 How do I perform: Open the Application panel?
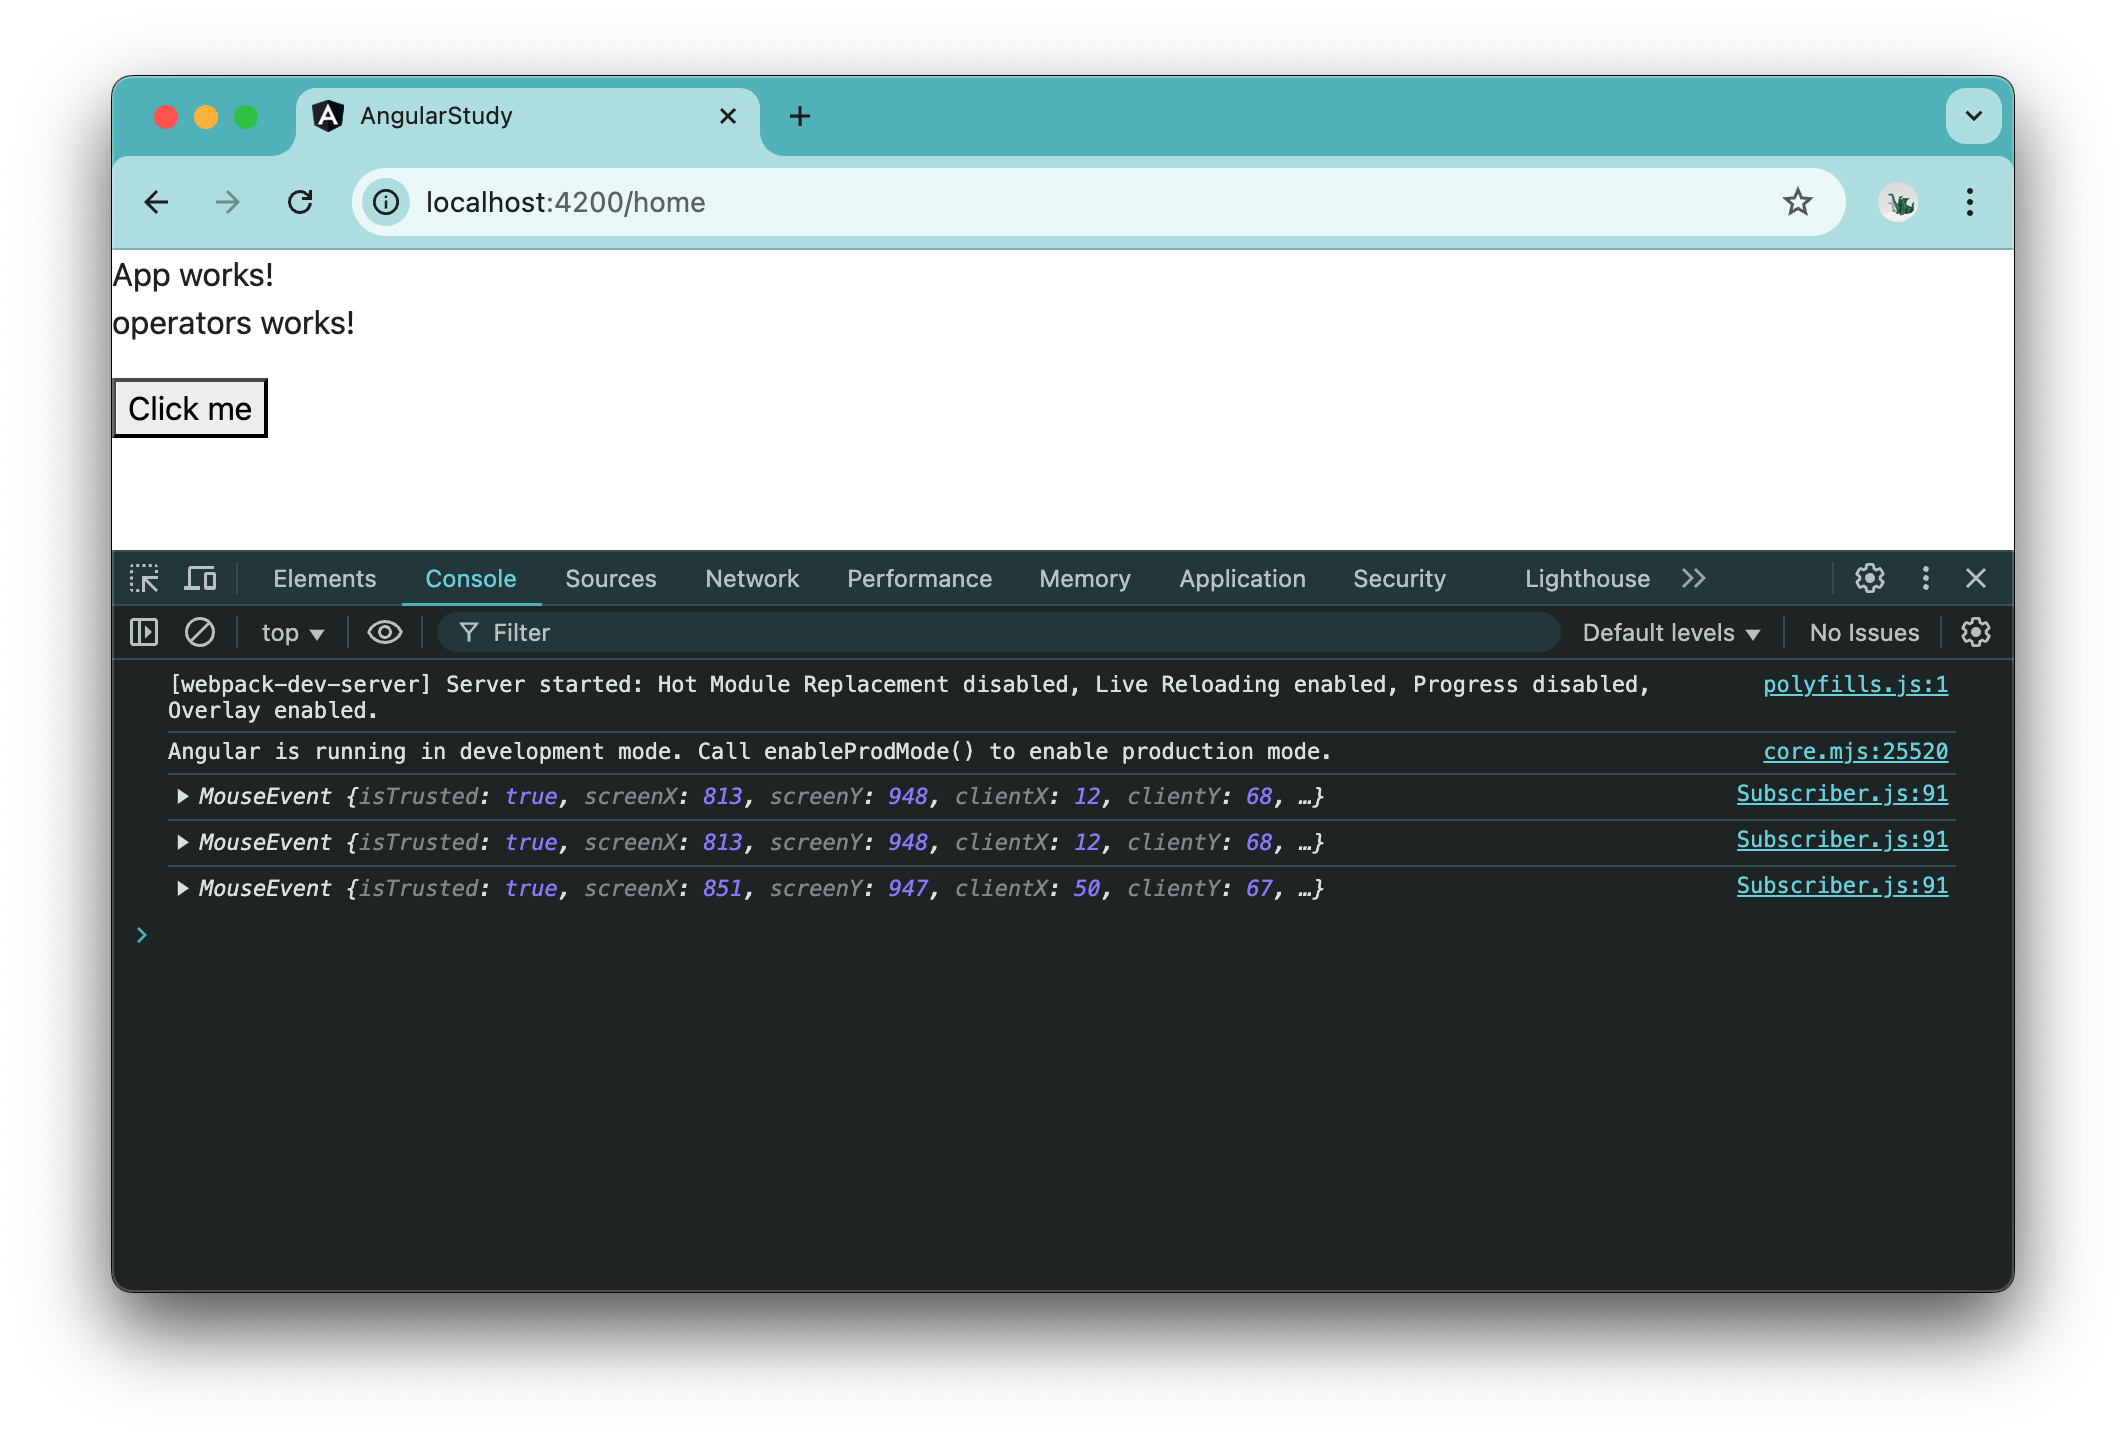[1241, 578]
